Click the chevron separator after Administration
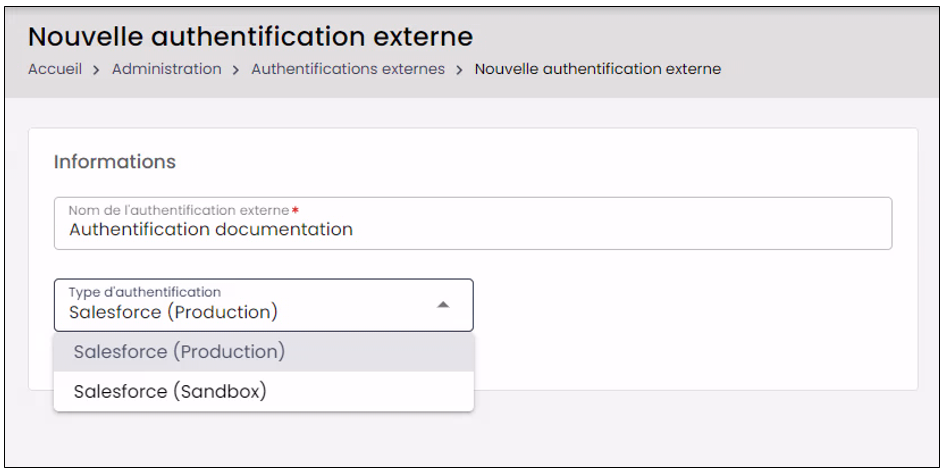The width and height of the screenshot is (948, 475). click(236, 70)
